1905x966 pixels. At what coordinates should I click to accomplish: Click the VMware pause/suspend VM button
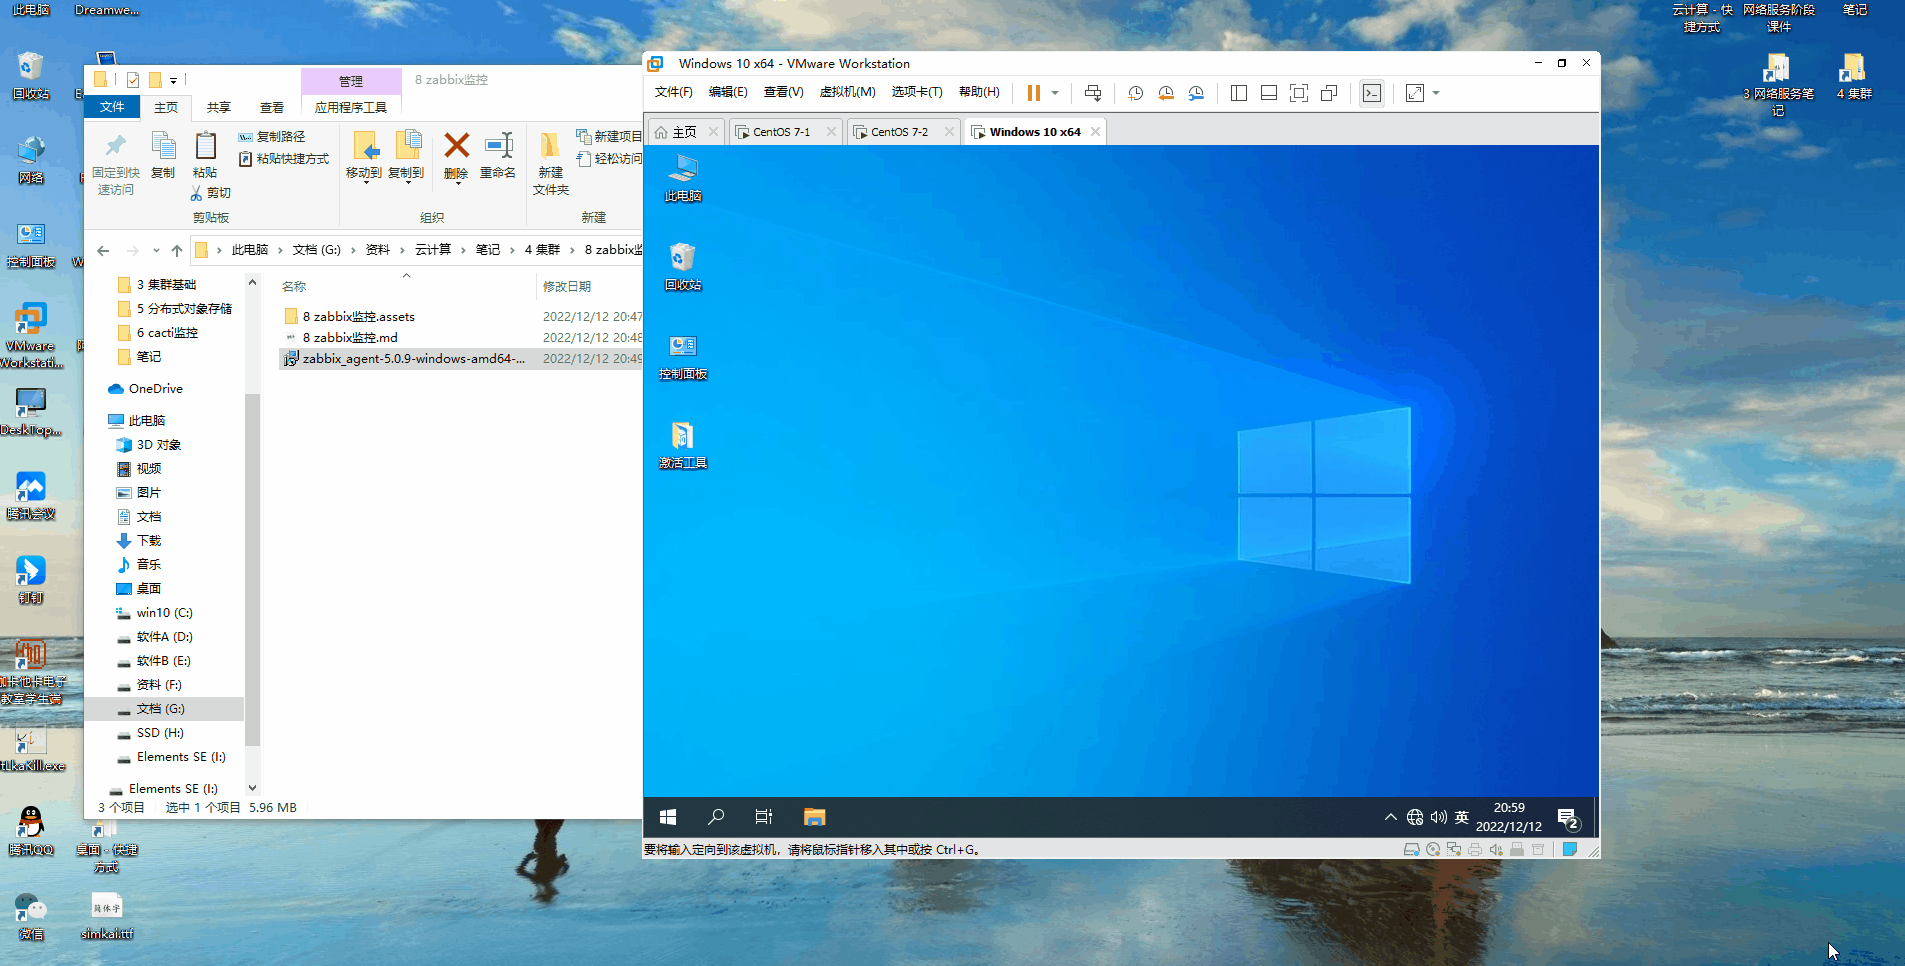pos(1033,93)
